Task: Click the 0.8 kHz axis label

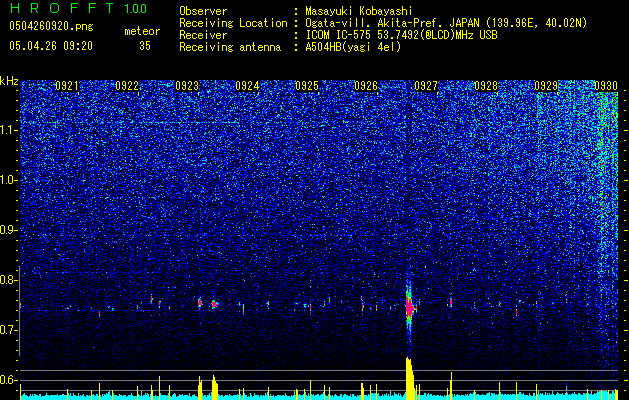Action: coord(9,280)
